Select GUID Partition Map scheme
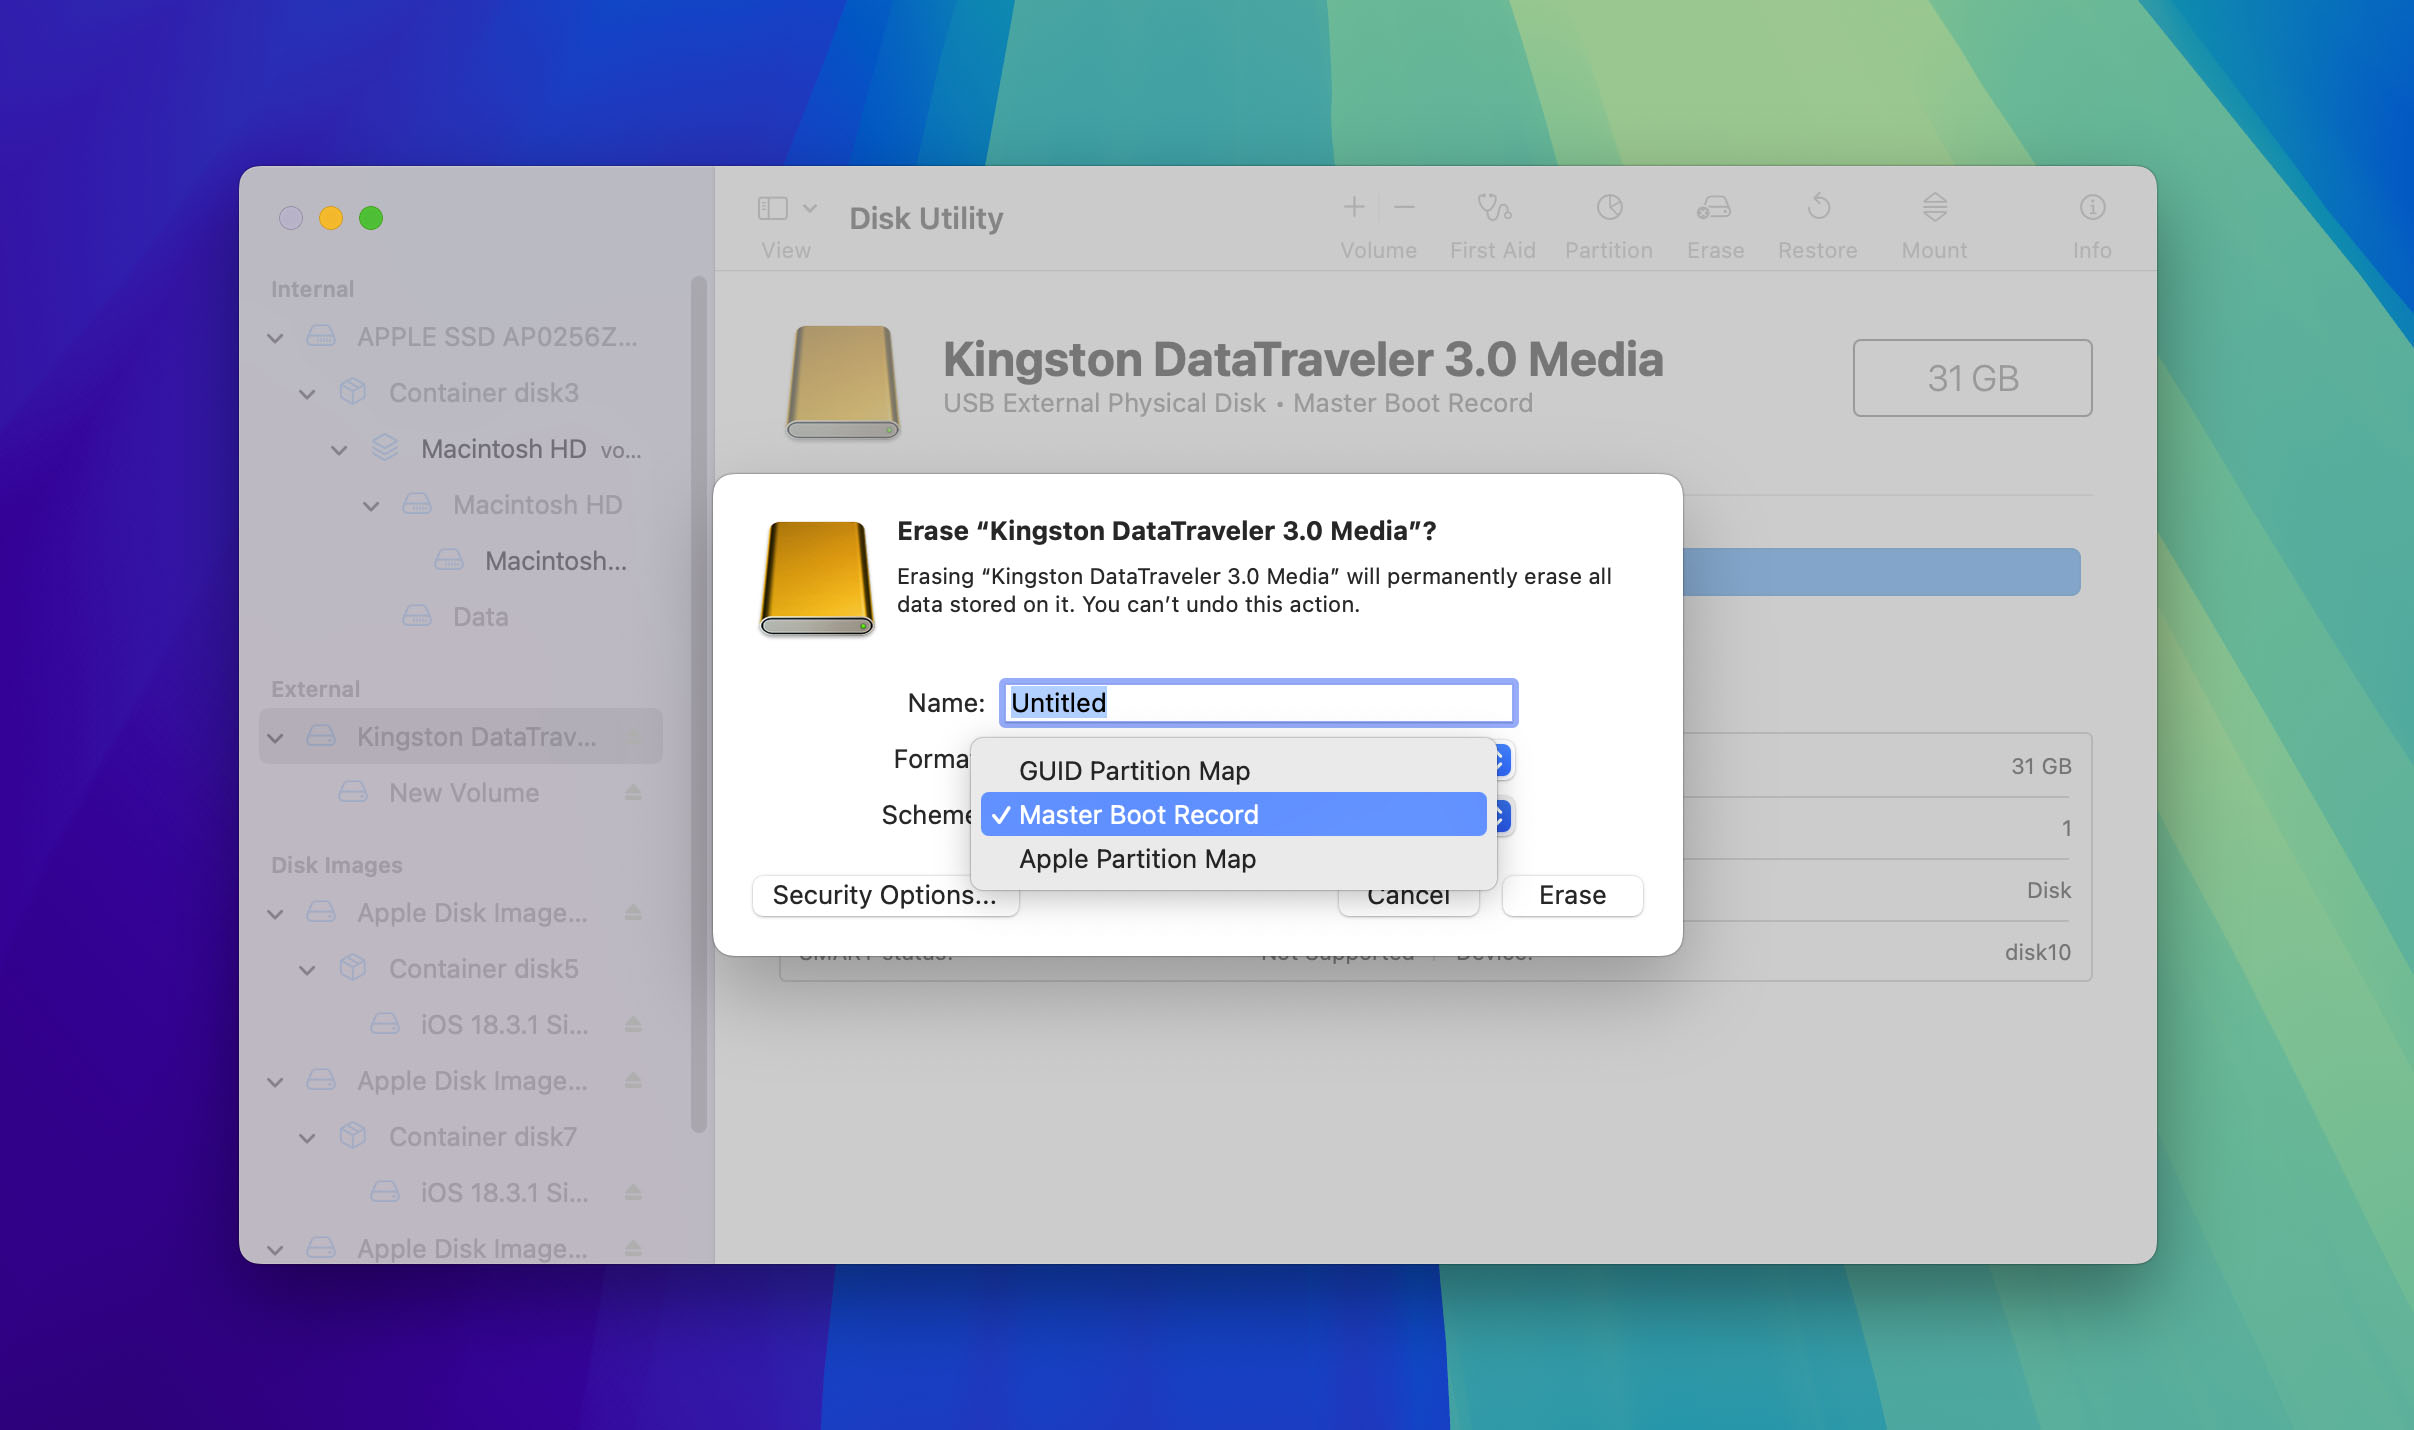The width and height of the screenshot is (2414, 1430). [x=1233, y=770]
